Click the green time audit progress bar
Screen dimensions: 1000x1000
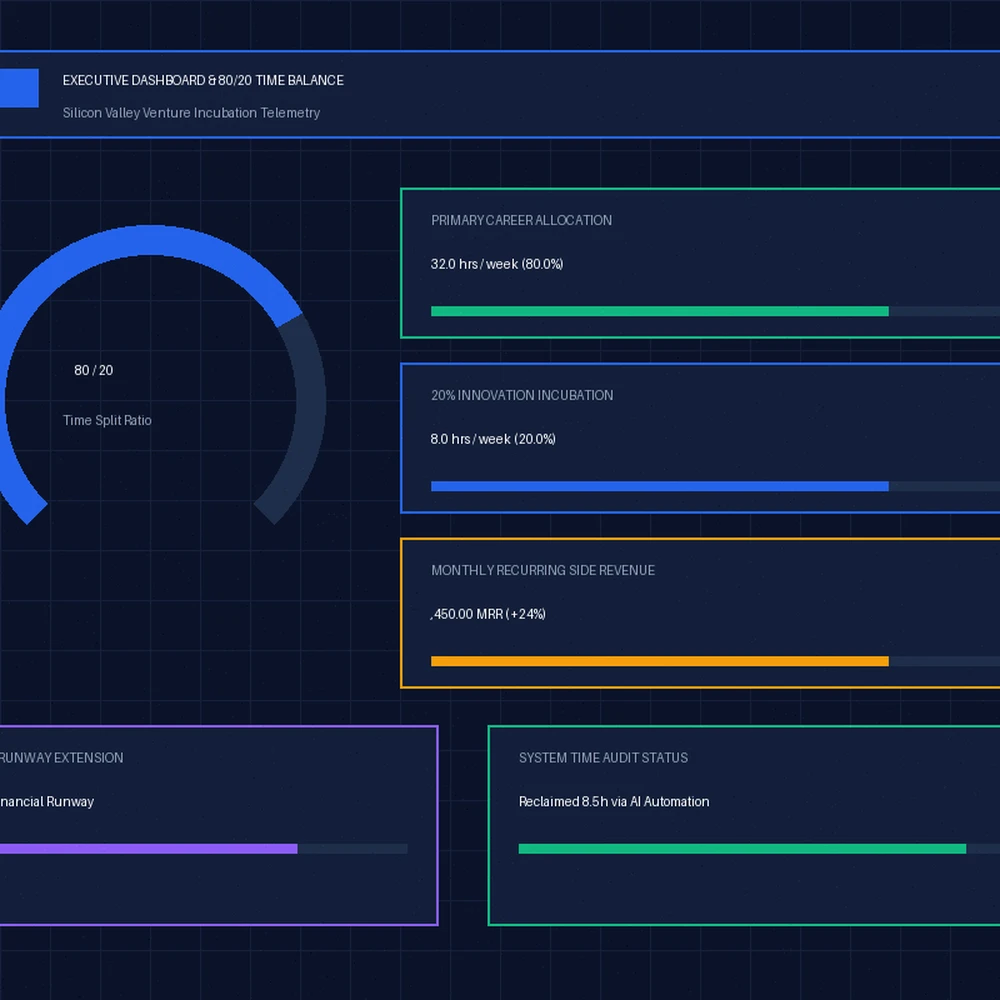[742, 849]
